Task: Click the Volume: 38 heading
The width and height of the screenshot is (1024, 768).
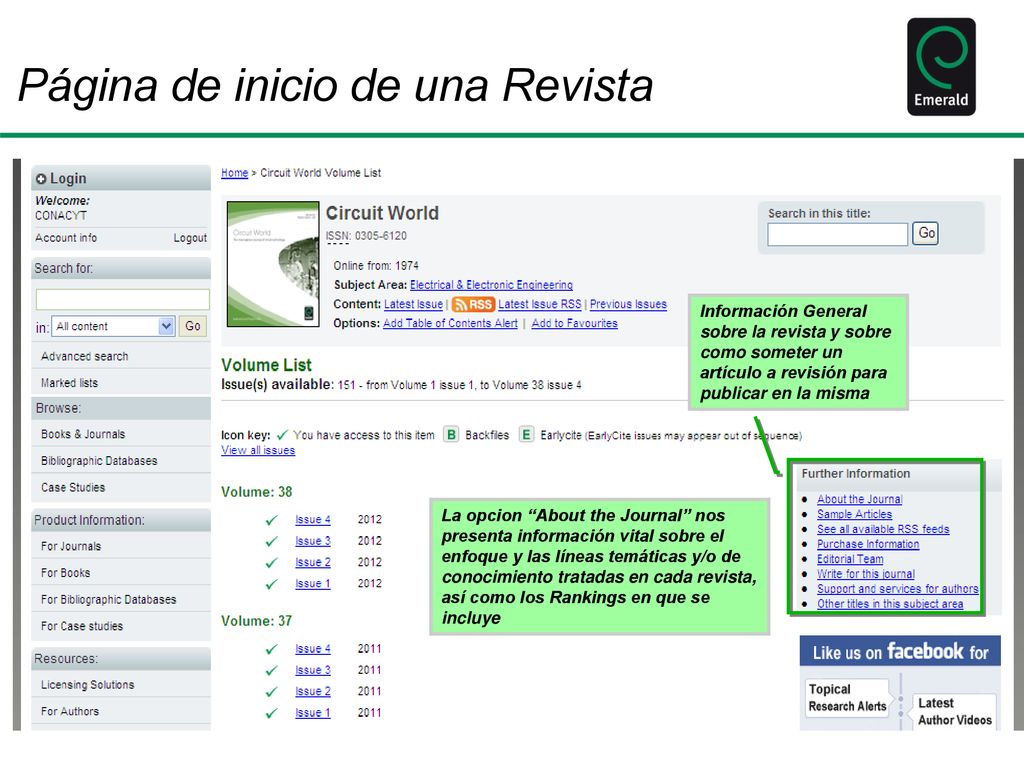Action: tap(257, 492)
